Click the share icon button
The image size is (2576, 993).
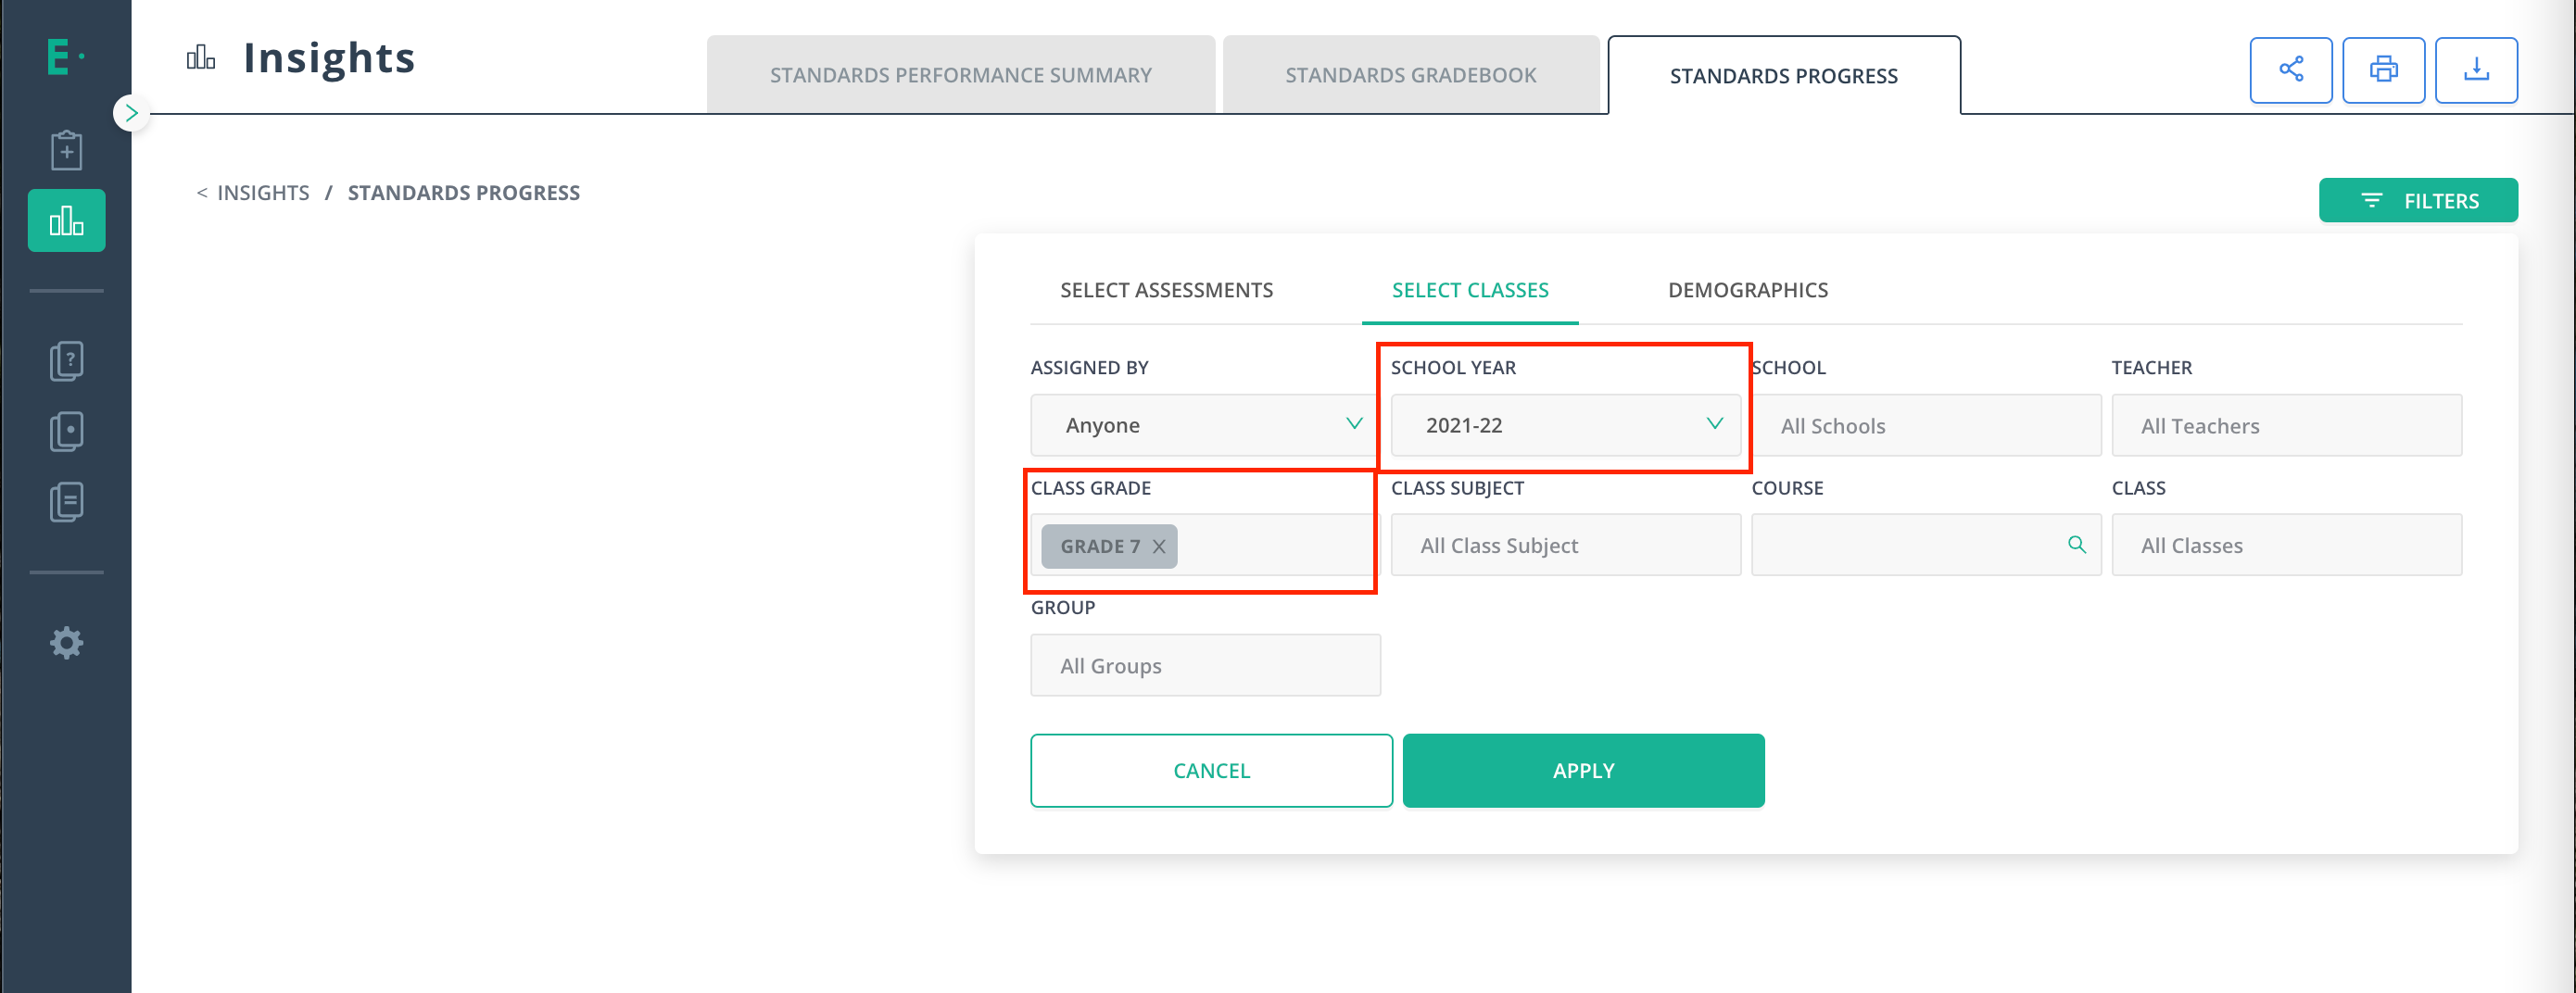2290,70
